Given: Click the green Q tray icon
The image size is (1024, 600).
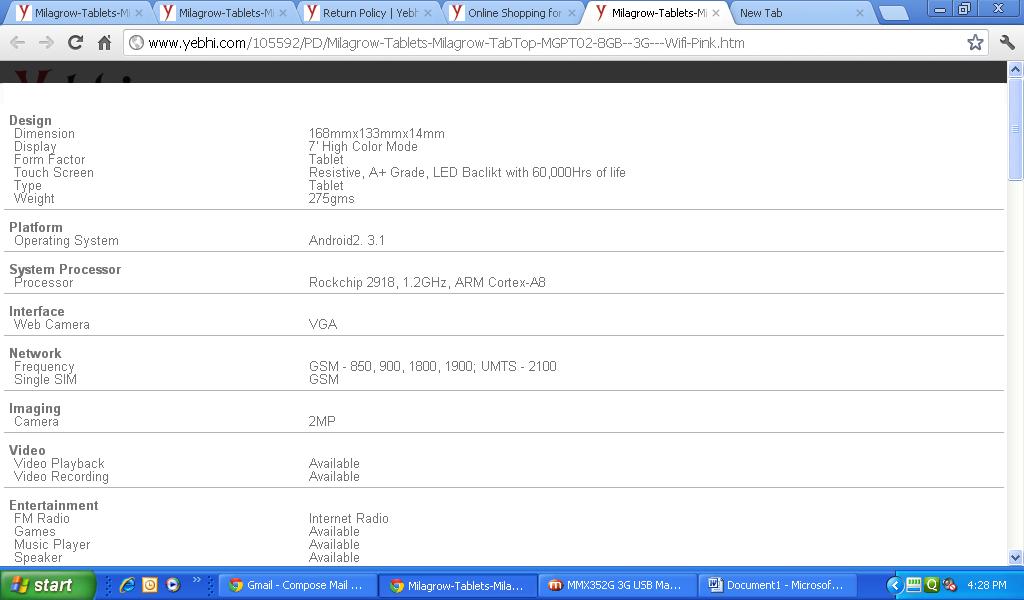Looking at the screenshot, I should [932, 585].
